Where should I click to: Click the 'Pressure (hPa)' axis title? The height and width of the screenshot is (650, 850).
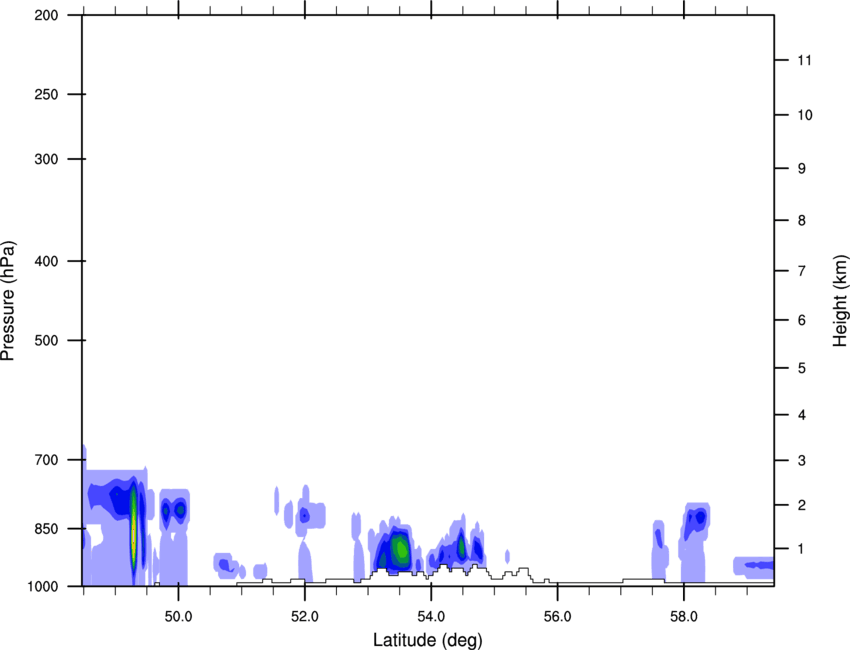8,301
